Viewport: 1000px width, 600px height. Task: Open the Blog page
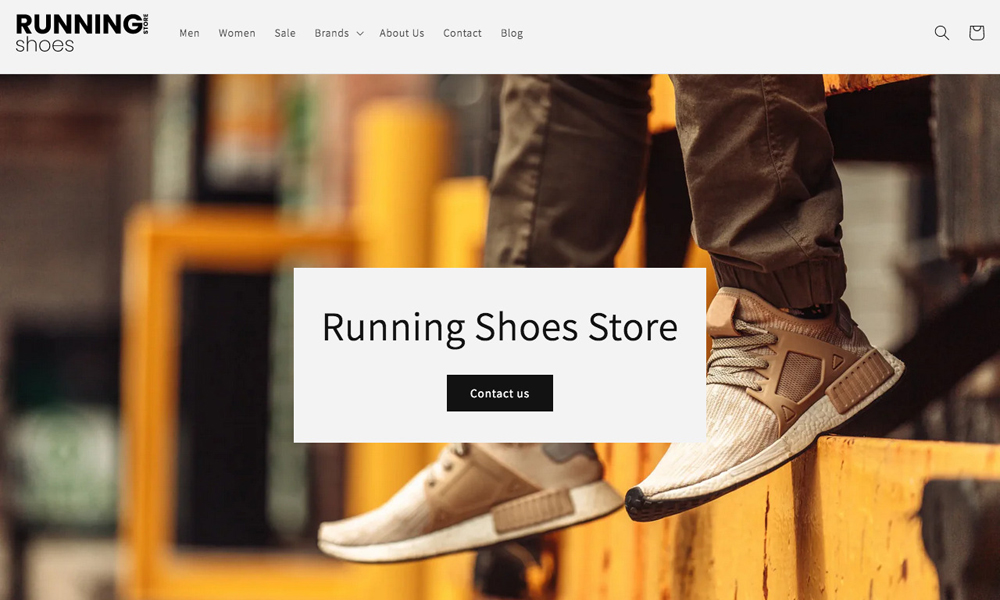point(511,33)
